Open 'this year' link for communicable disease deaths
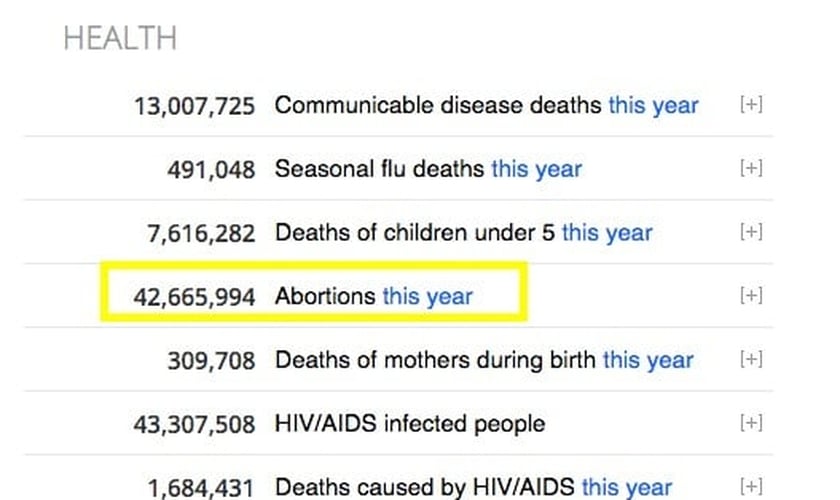This screenshot has width=840, height=500. click(x=654, y=106)
